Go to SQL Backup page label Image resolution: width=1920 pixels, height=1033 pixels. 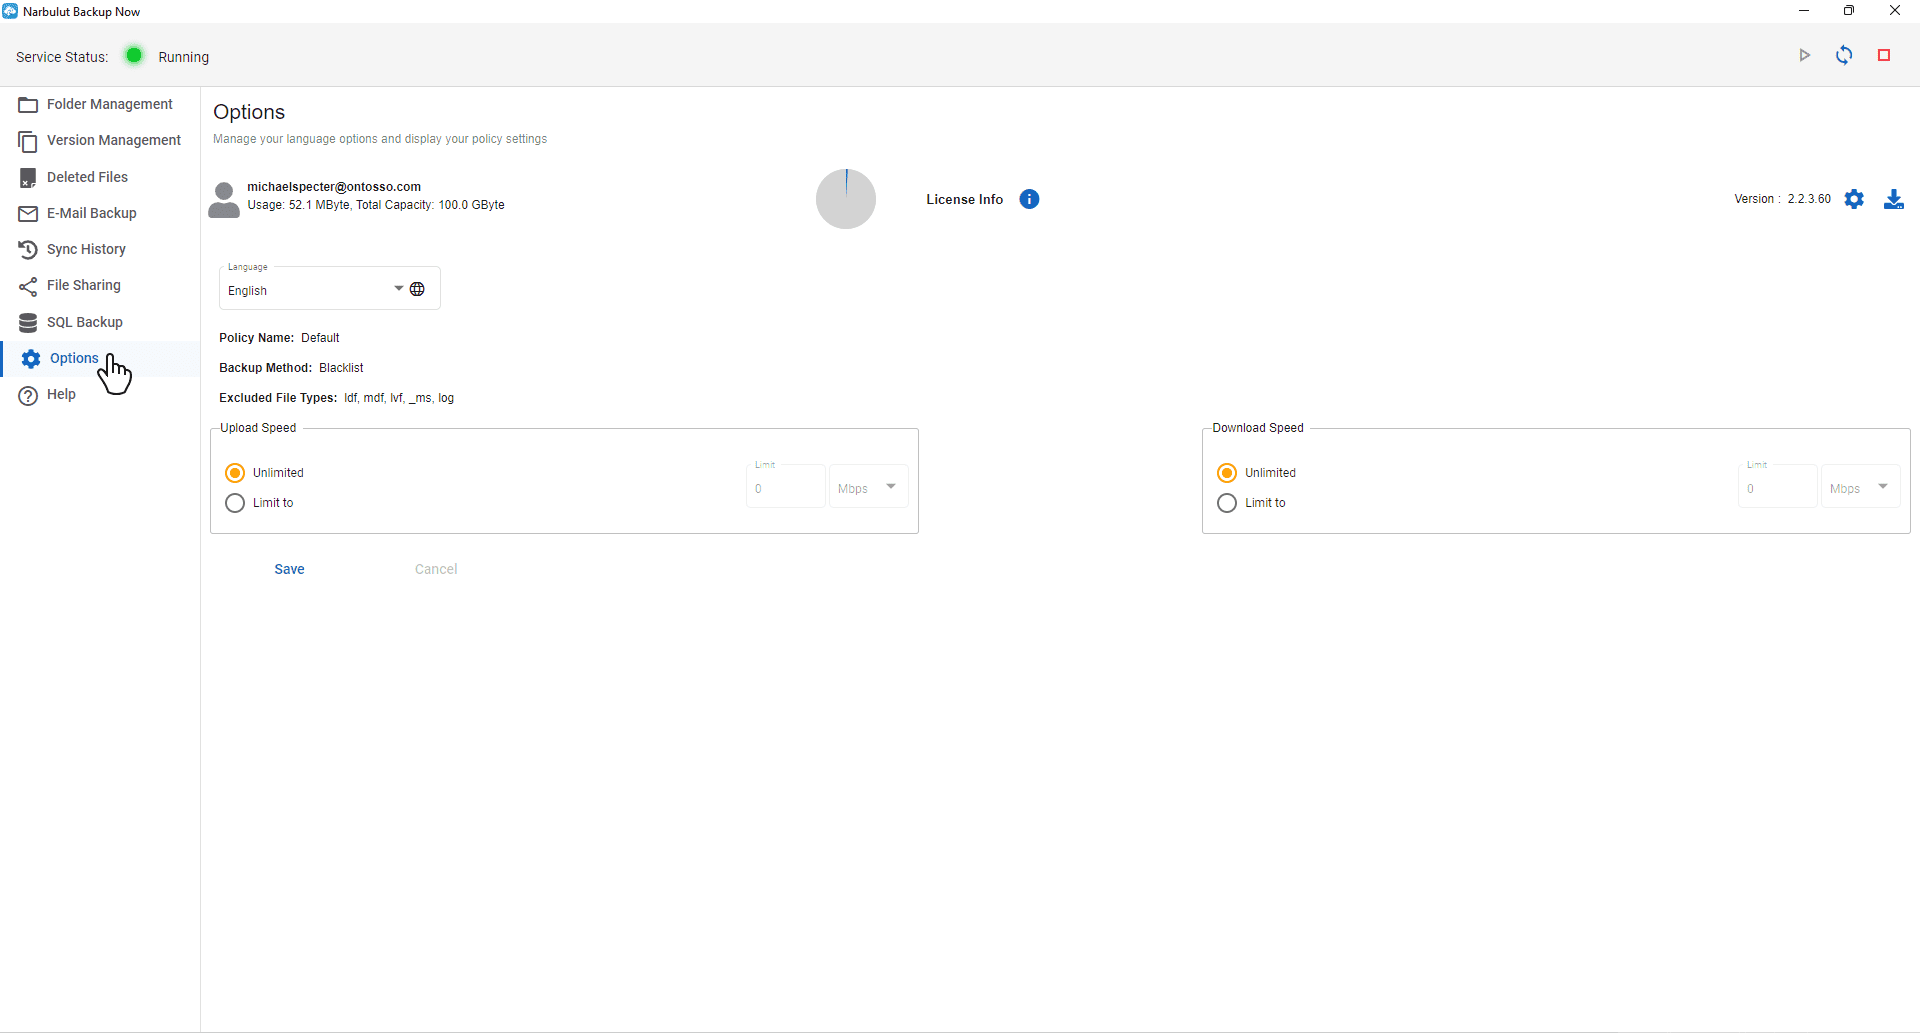(x=85, y=322)
